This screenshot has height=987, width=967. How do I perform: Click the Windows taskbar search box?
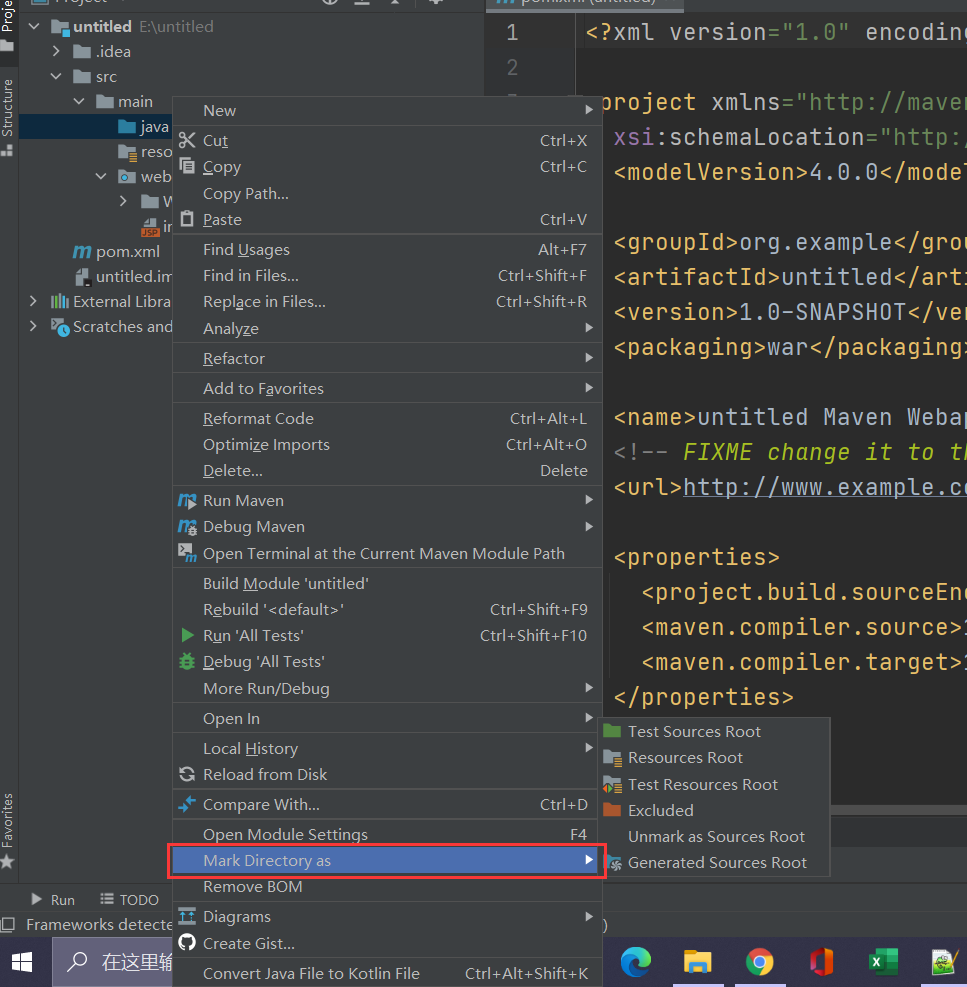(x=113, y=962)
